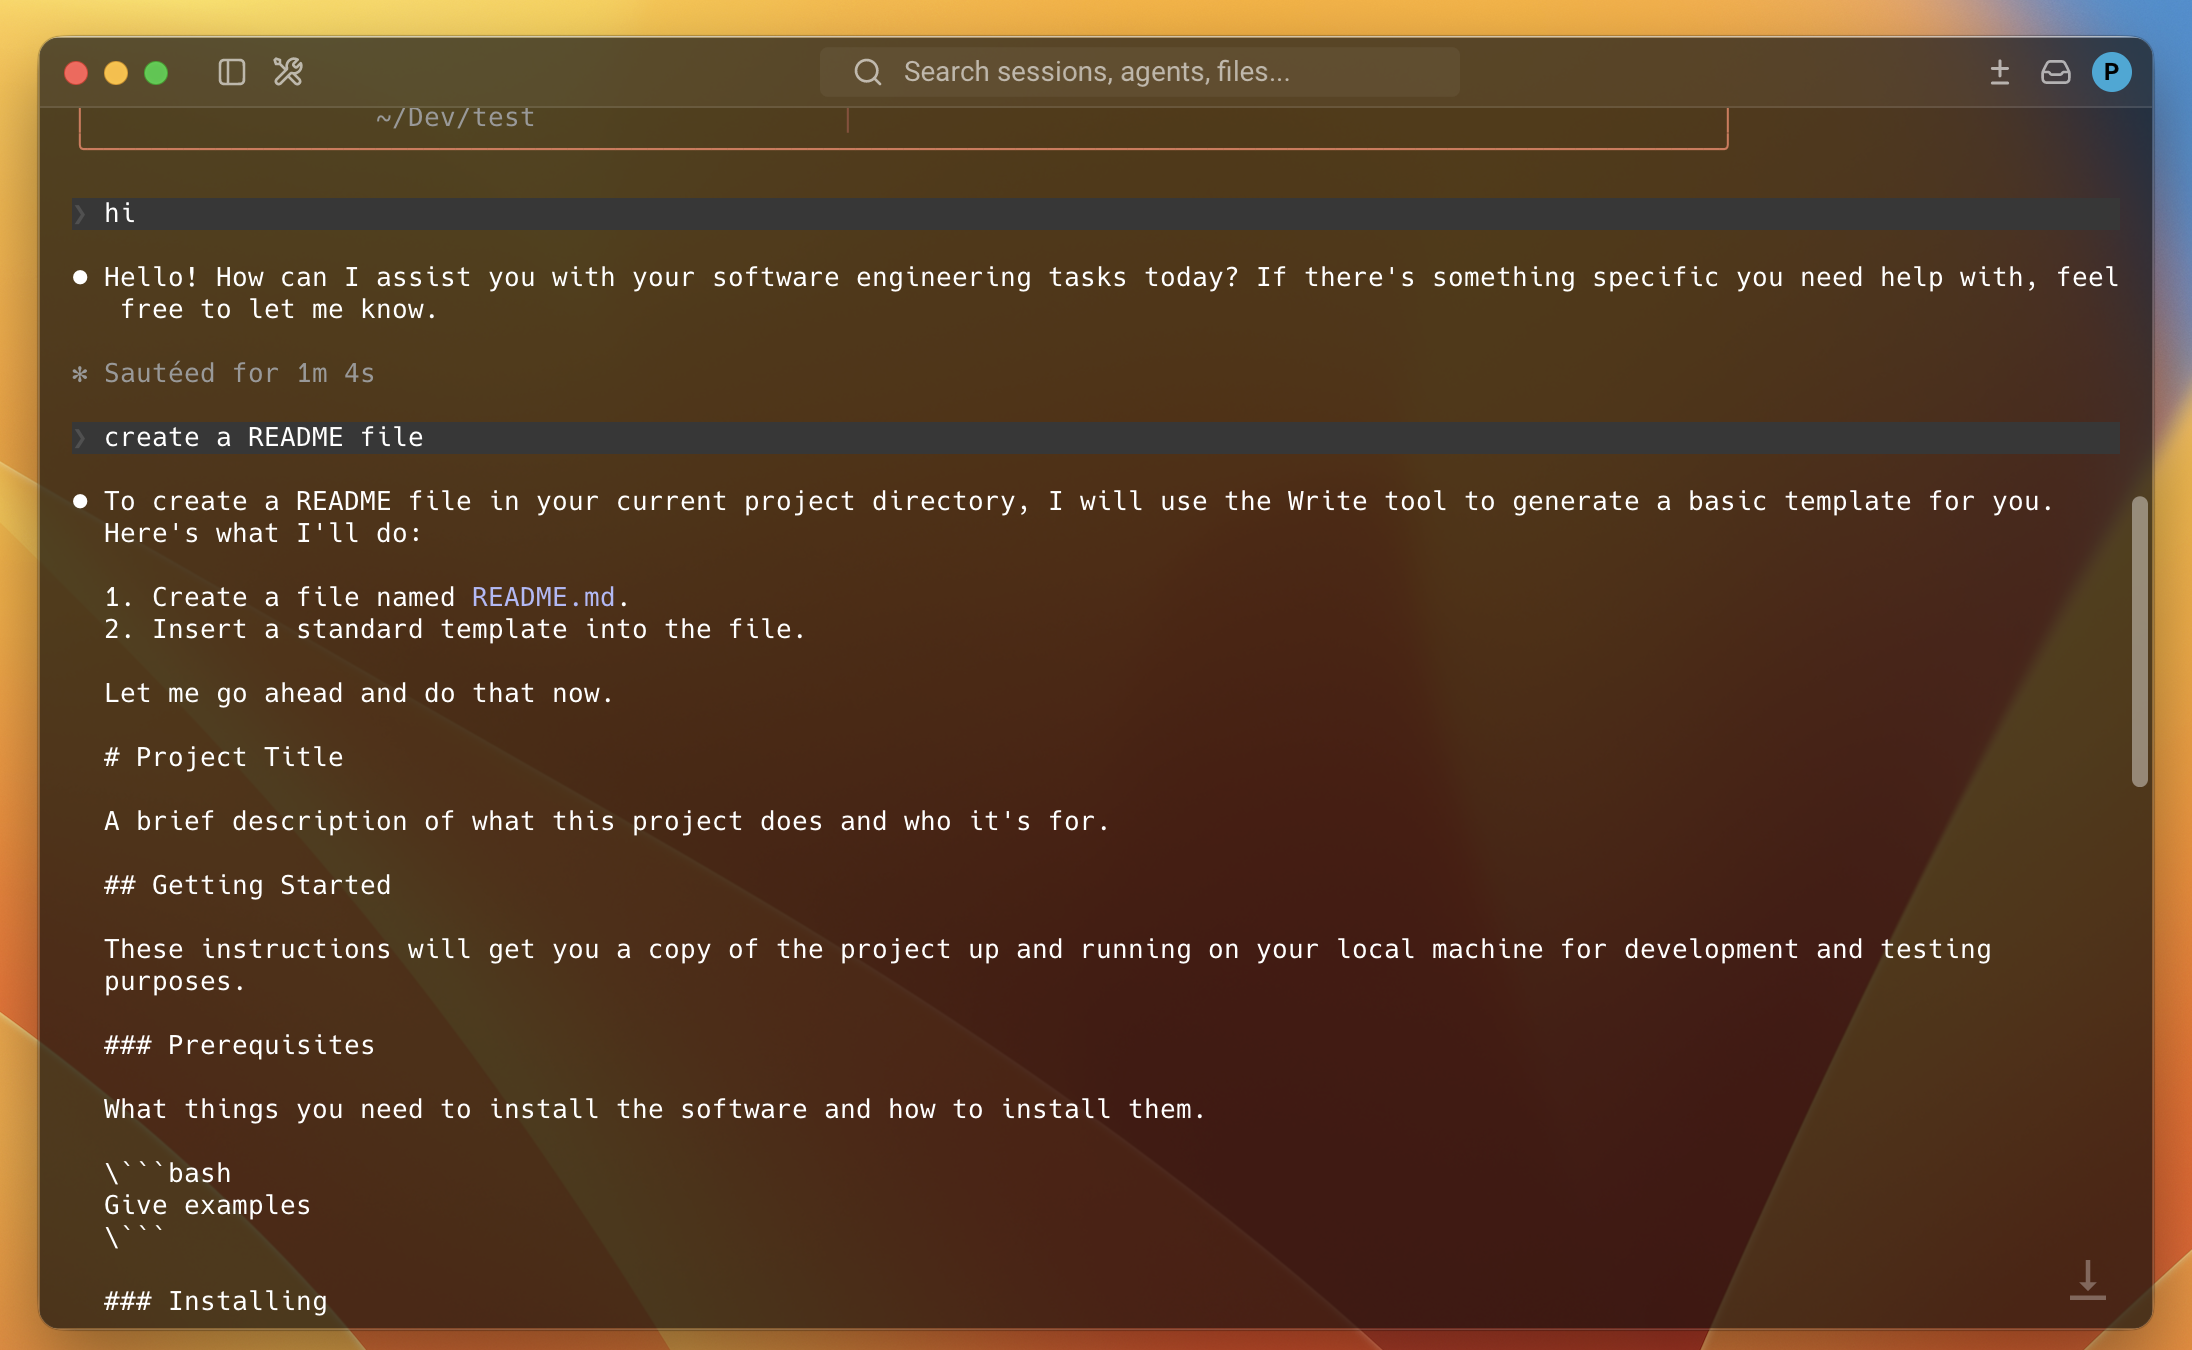Maximize the window with the green button
The height and width of the screenshot is (1350, 2192).
tap(156, 73)
